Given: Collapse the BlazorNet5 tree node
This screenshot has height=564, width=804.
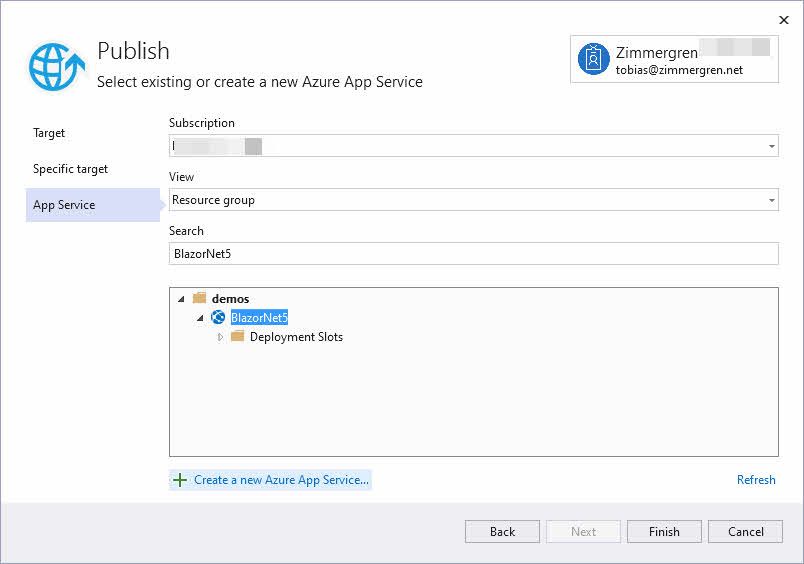Looking at the screenshot, I should click(x=200, y=318).
